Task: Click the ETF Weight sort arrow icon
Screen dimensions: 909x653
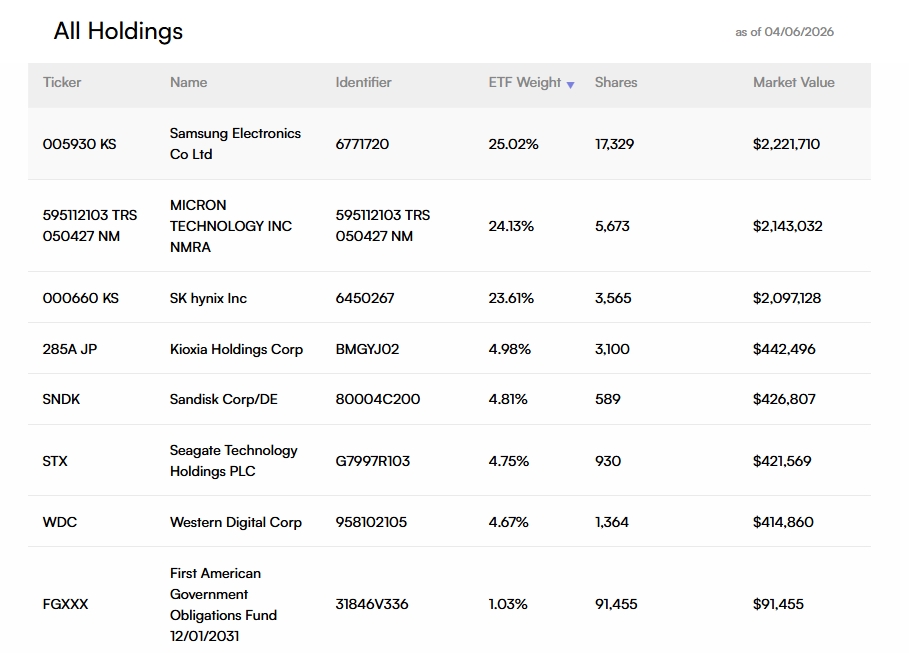Action: [x=570, y=85]
